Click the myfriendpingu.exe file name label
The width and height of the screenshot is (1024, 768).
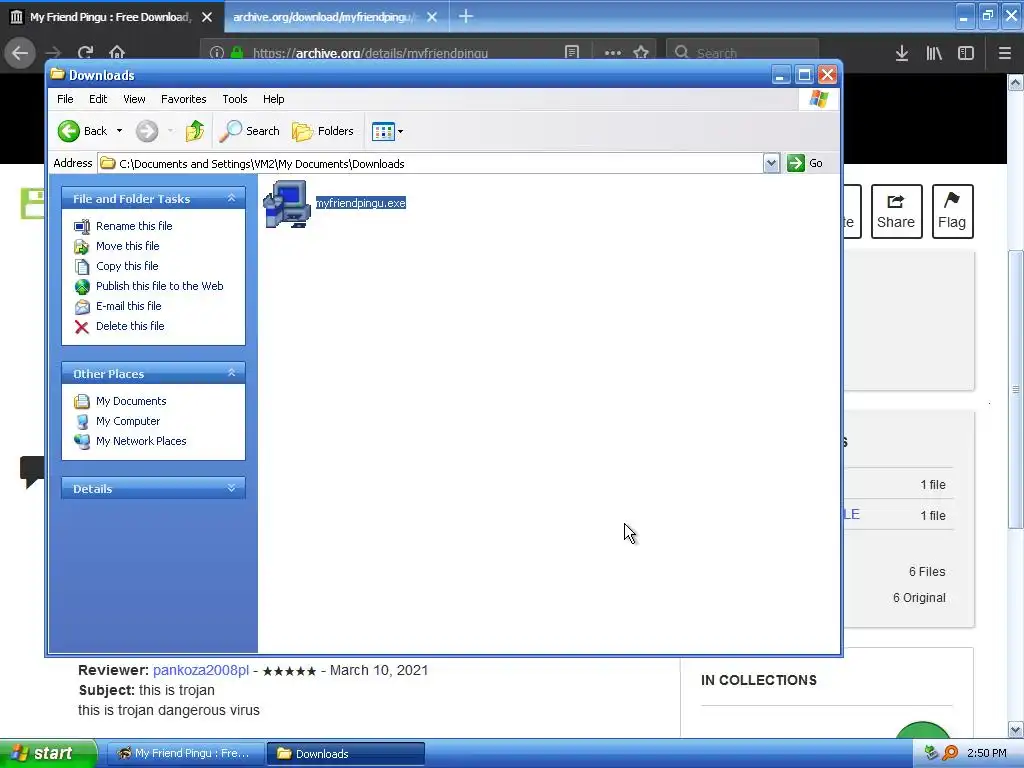[x=360, y=203]
